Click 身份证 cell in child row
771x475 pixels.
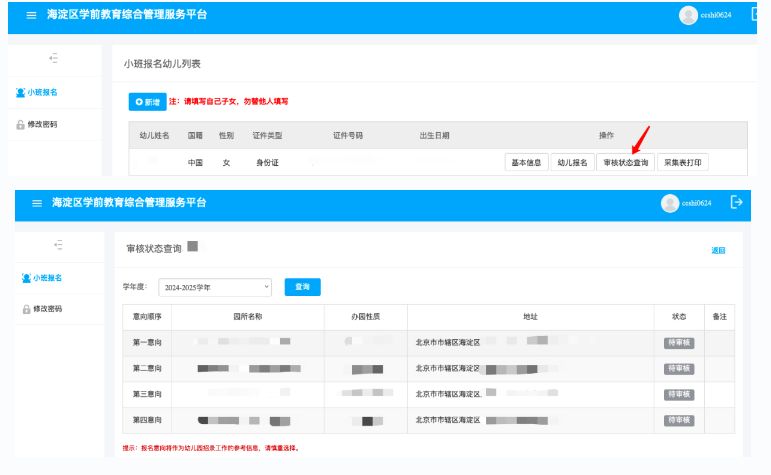[x=267, y=163]
